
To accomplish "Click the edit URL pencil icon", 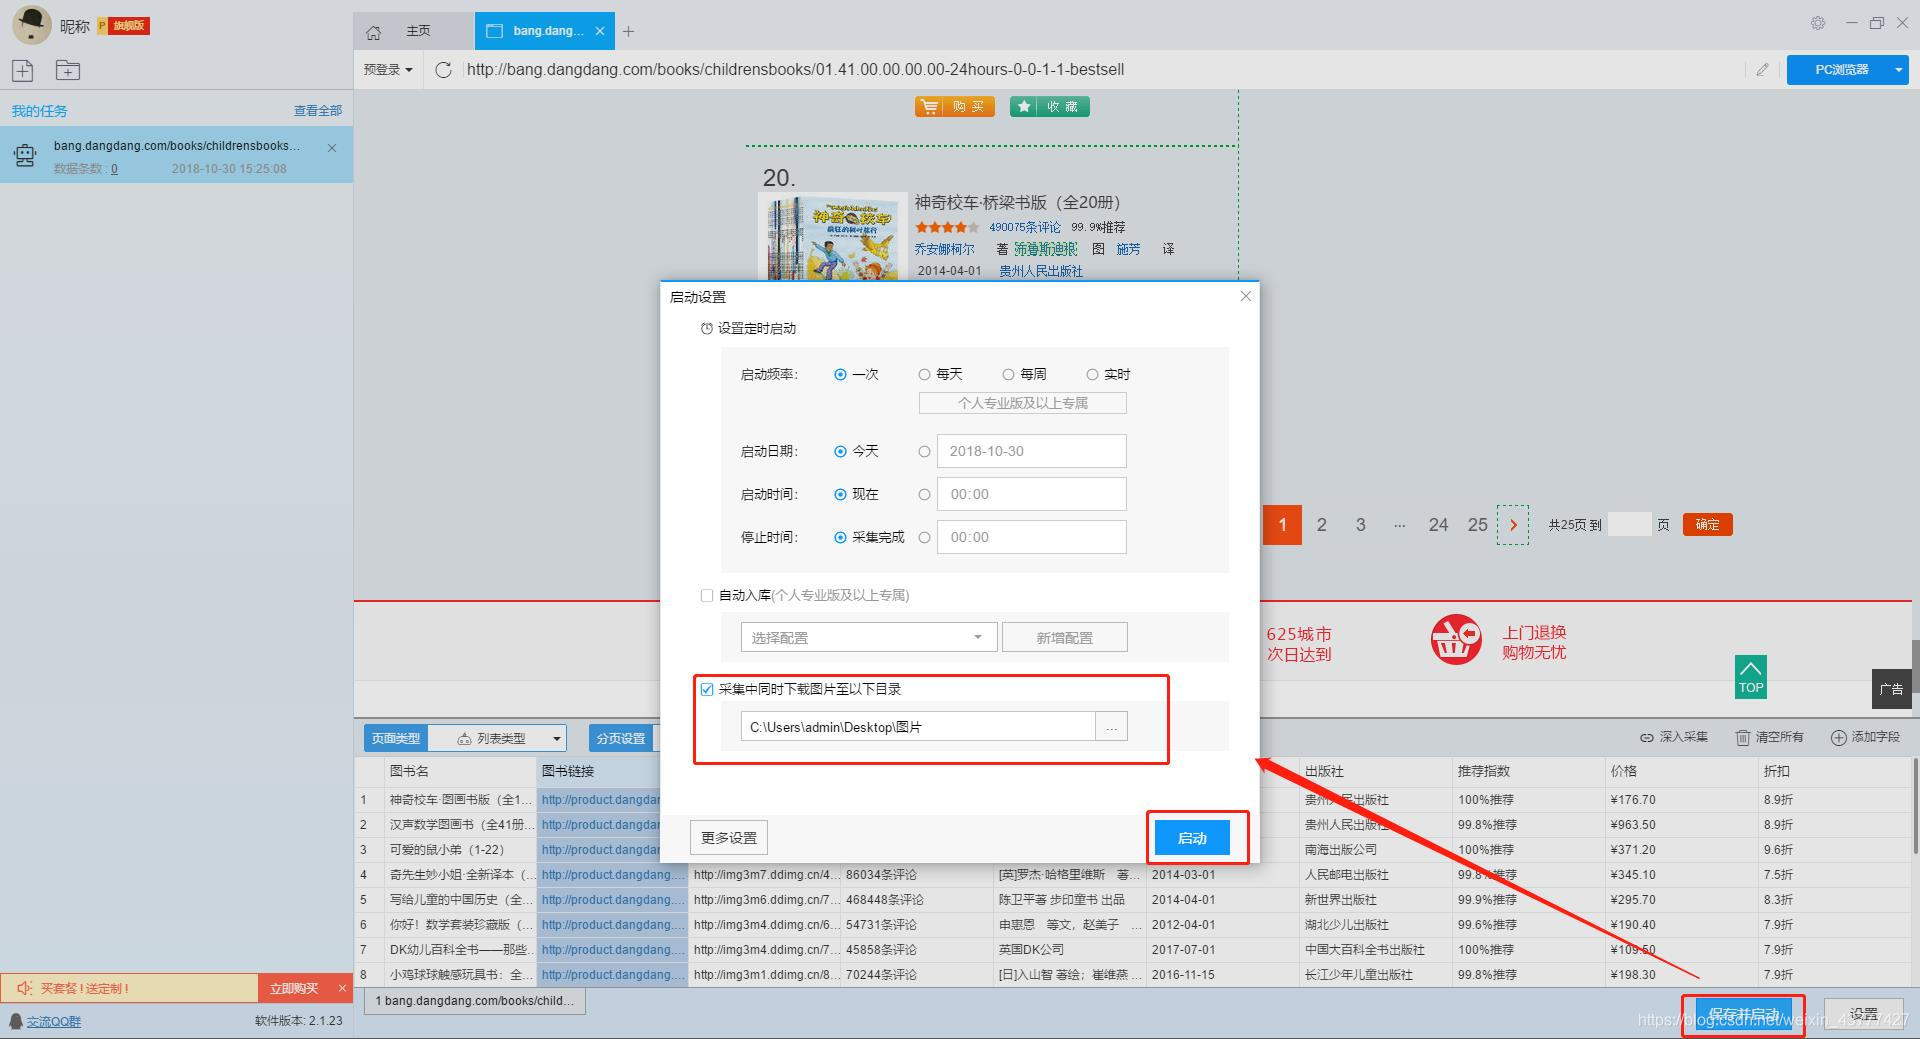I will click(x=1762, y=70).
